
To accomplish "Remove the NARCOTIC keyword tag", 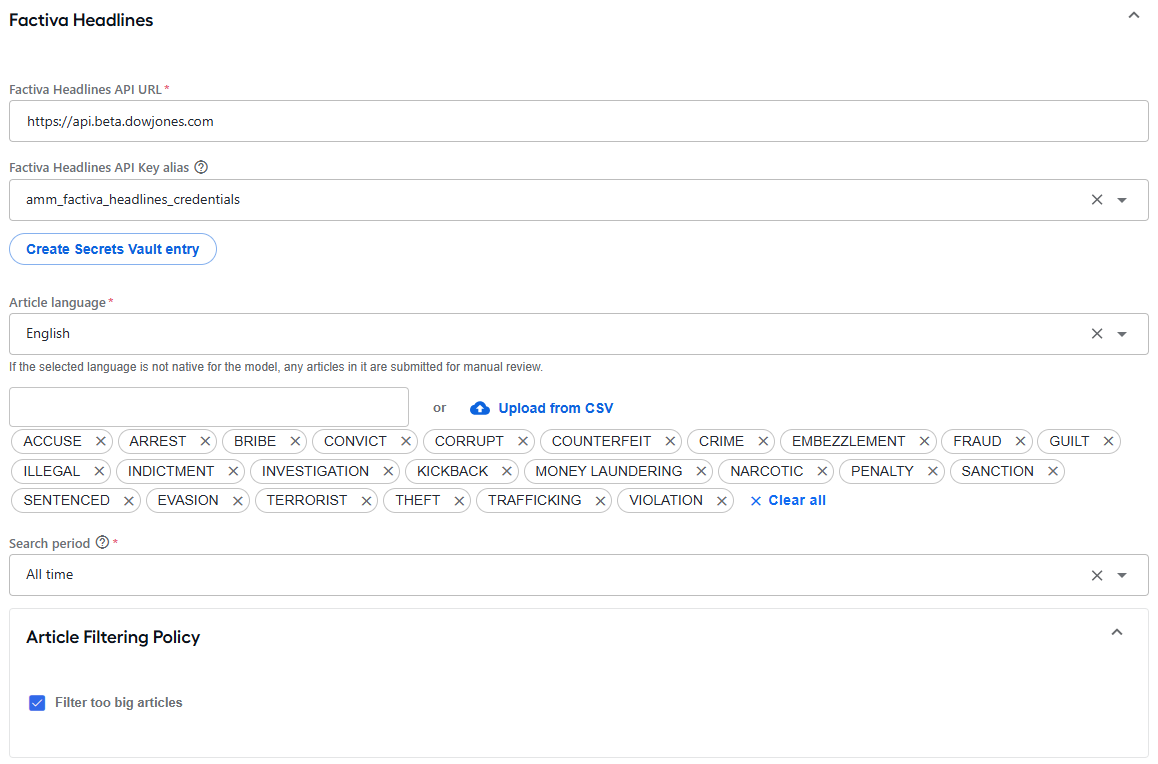I will [822, 471].
